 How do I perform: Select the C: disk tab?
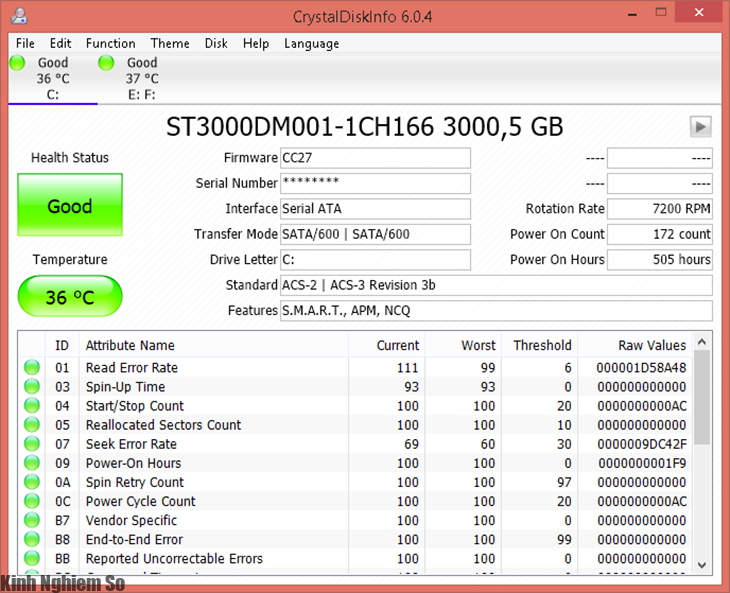pos(53,78)
